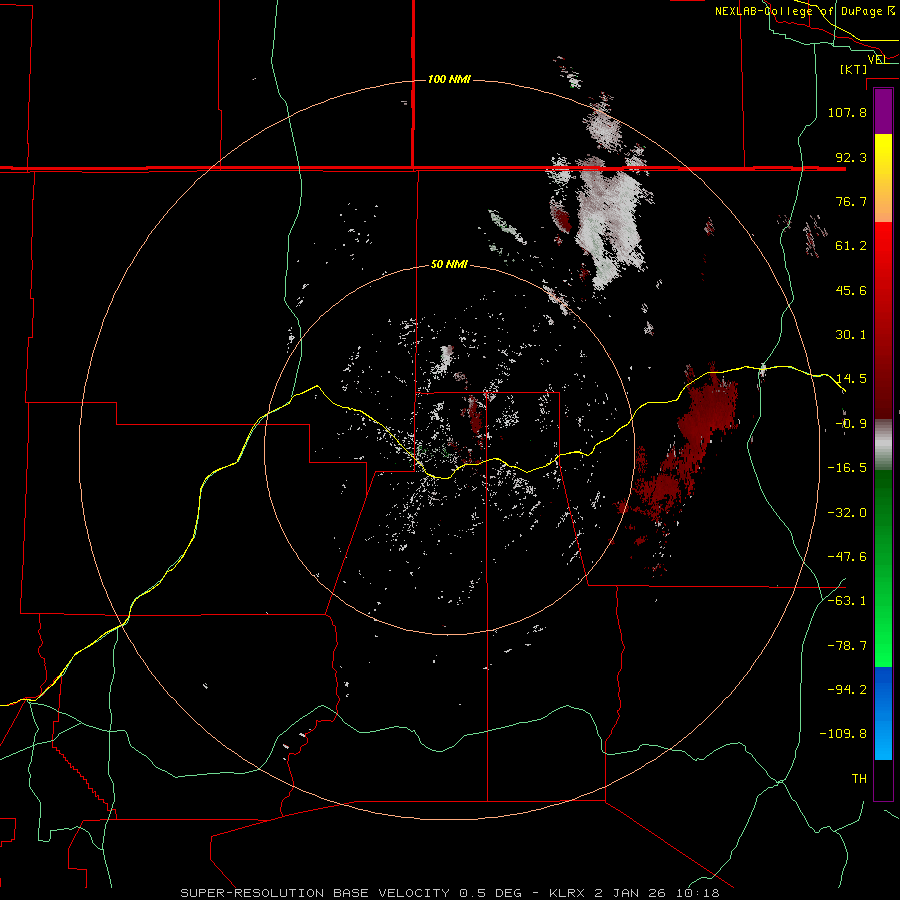This screenshot has width=900, height=900.
Task: Click the "TH" threshold label
Action: tap(859, 779)
